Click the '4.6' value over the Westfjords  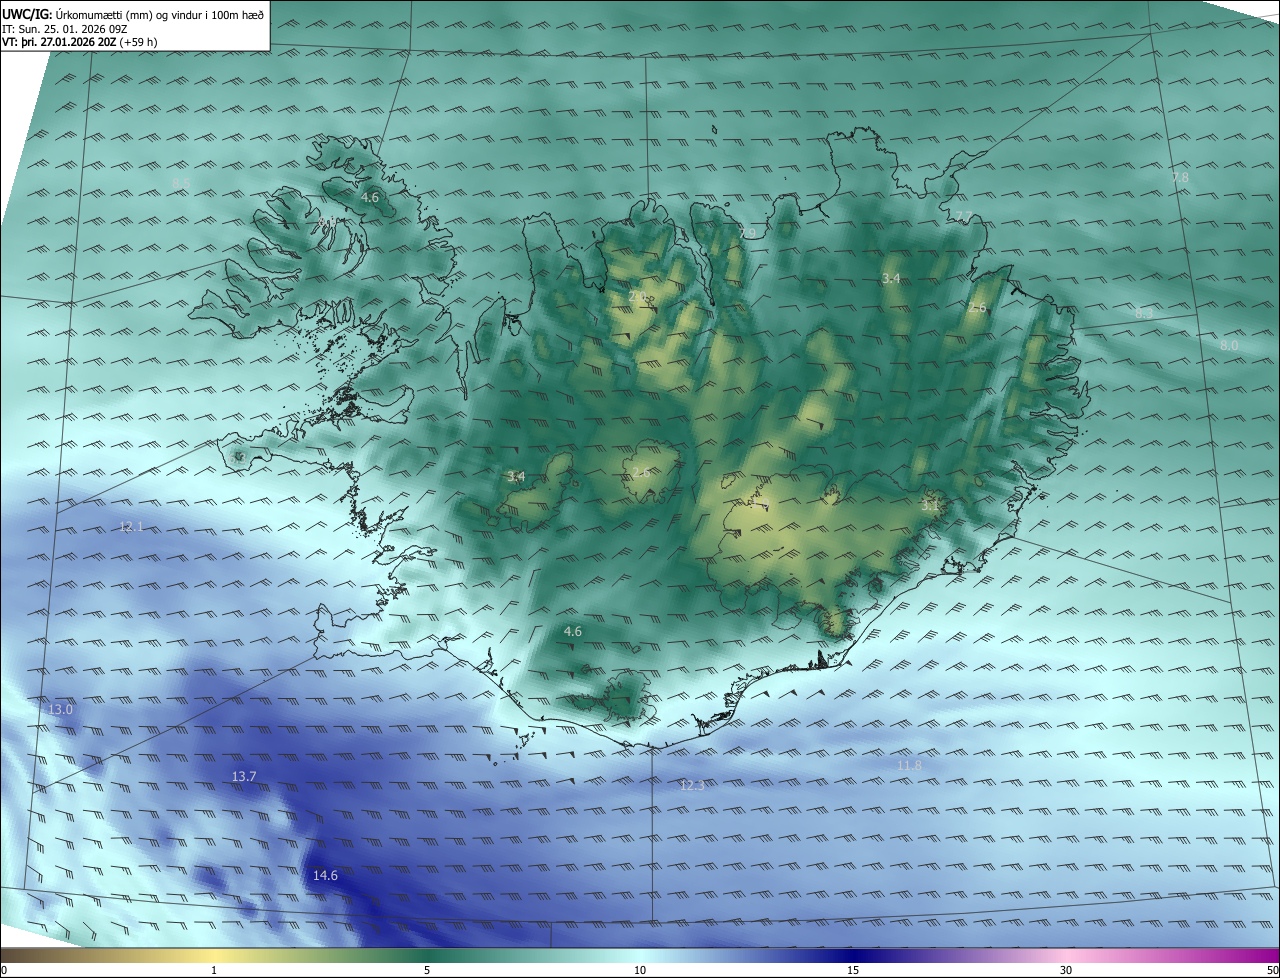click(370, 197)
